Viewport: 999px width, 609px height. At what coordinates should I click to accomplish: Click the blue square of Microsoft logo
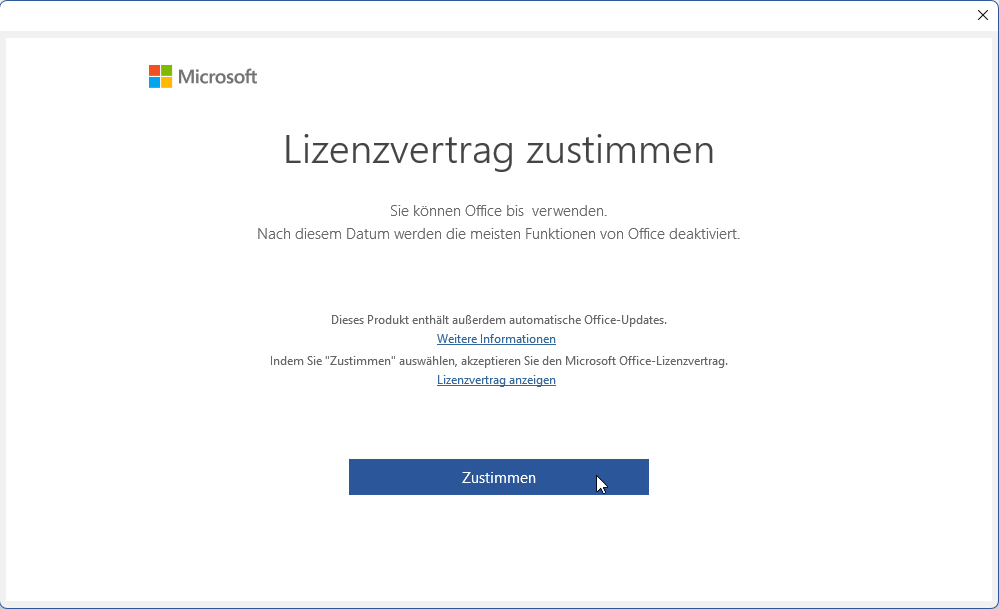coord(154,82)
